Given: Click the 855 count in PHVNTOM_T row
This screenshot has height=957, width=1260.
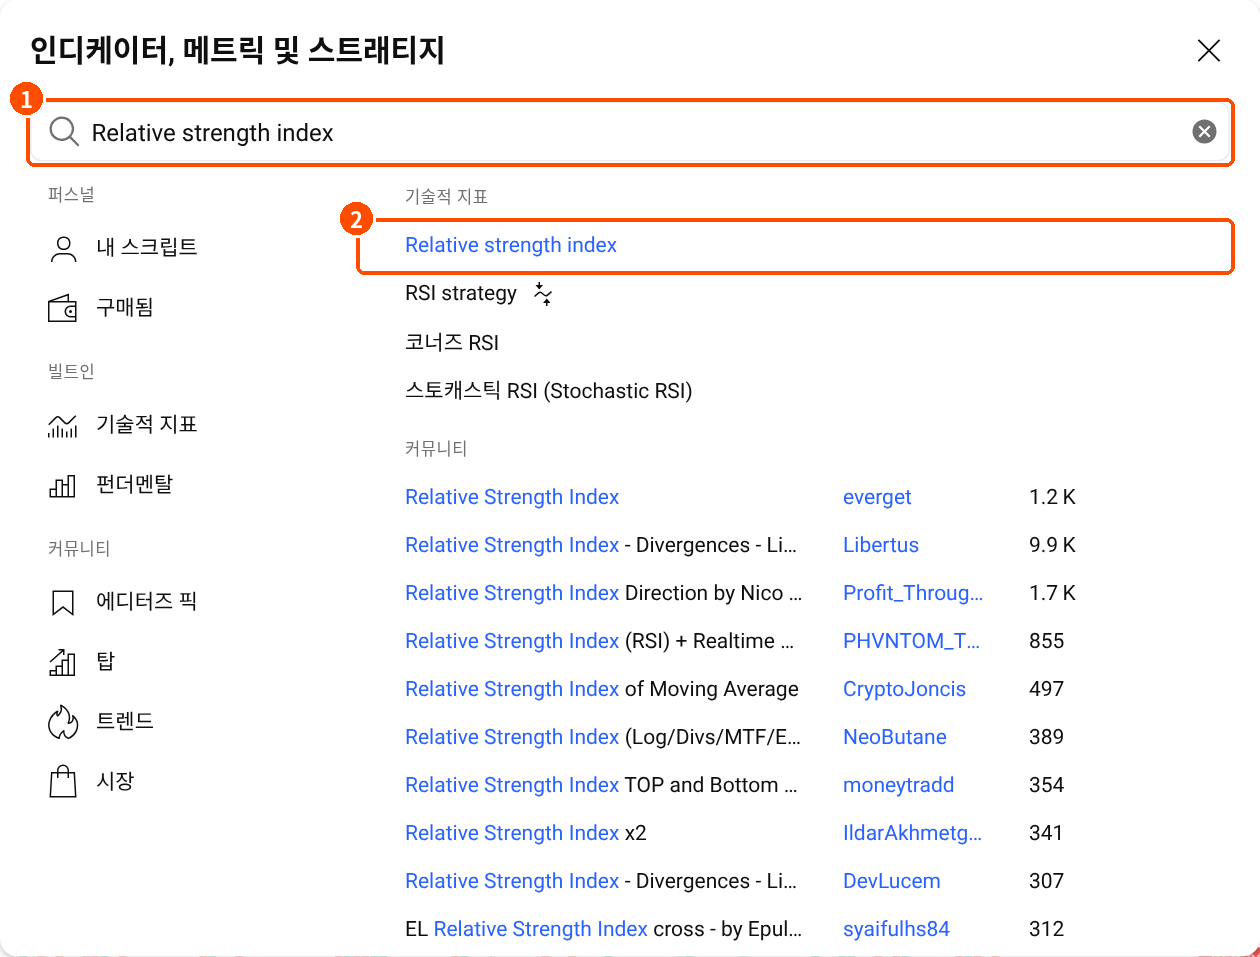Looking at the screenshot, I should point(1046,641).
